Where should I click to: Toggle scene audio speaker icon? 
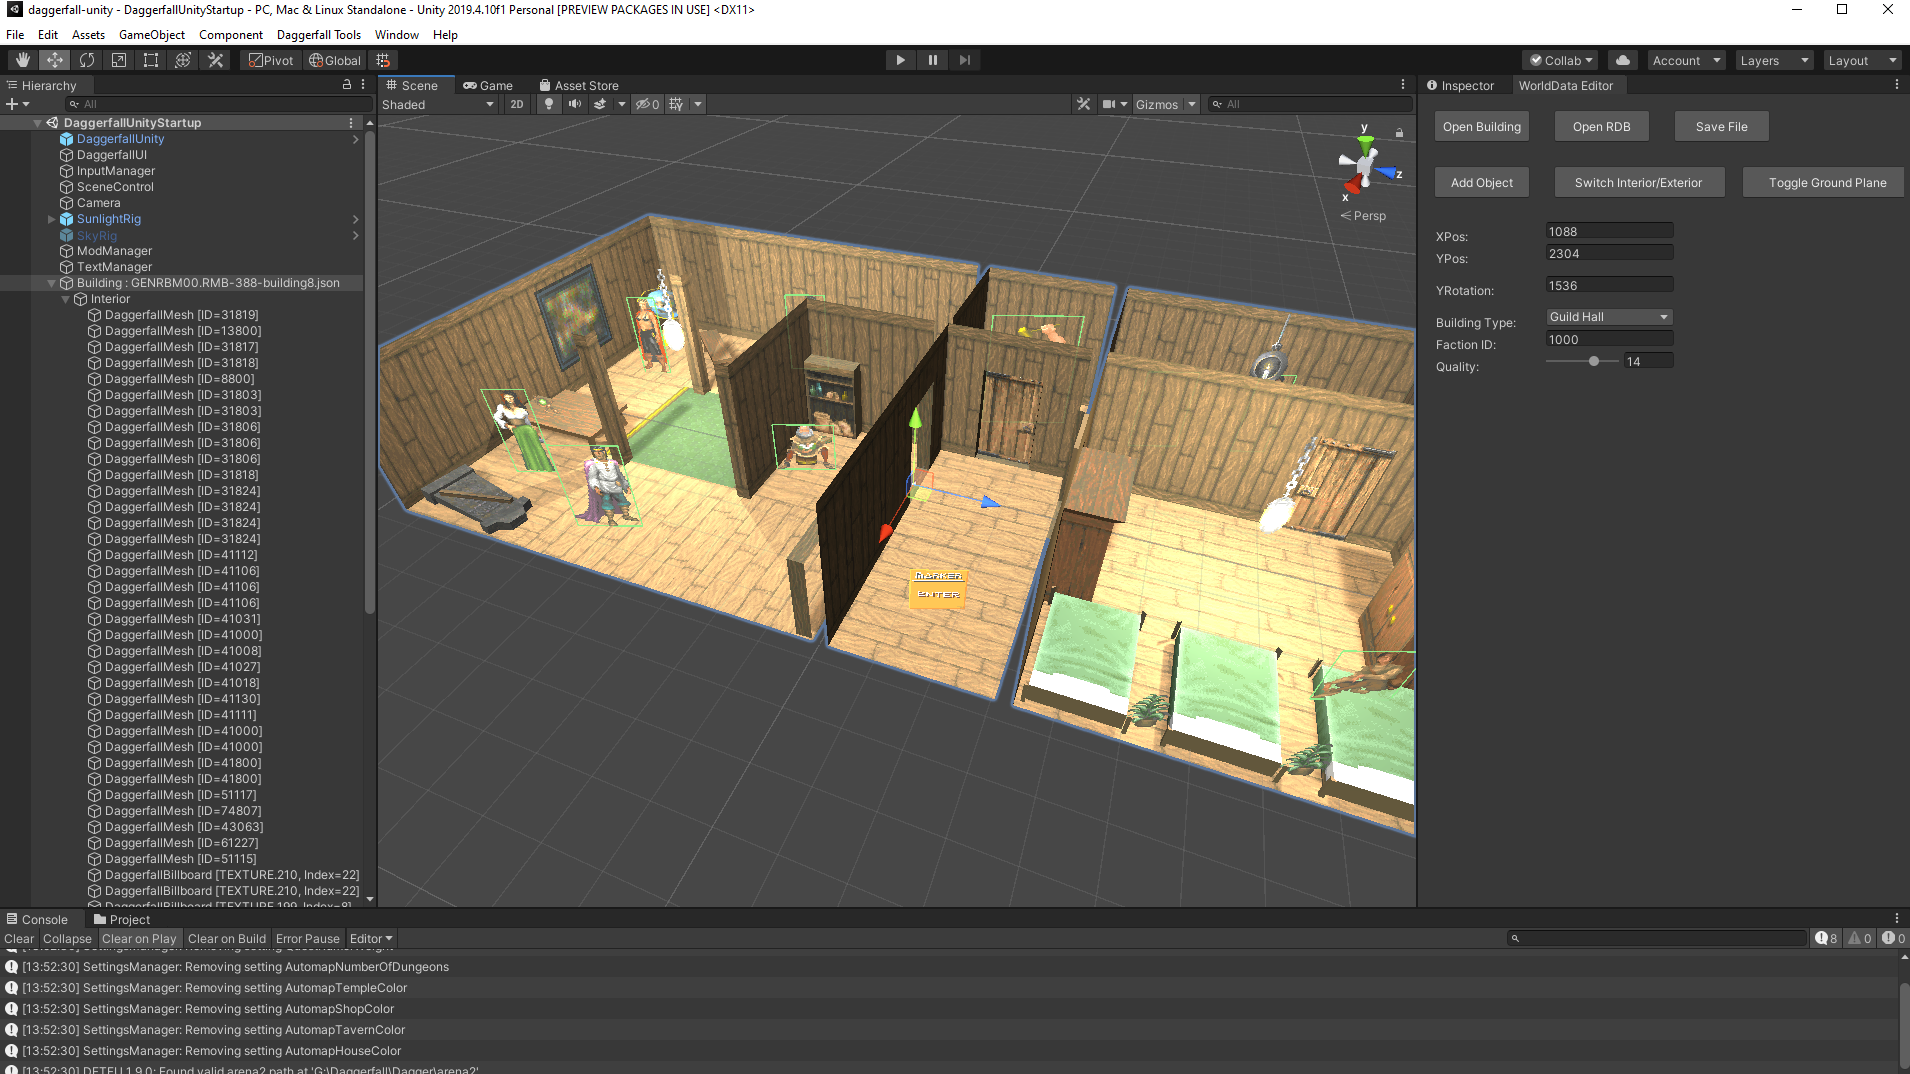tap(574, 104)
